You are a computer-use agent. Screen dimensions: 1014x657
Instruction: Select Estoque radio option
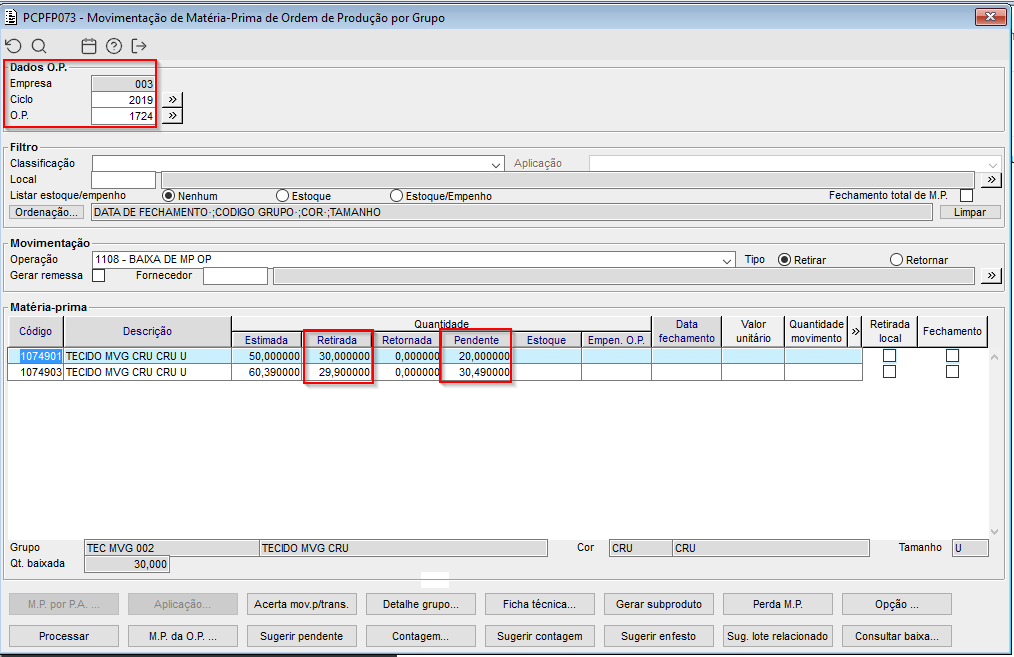[282, 195]
